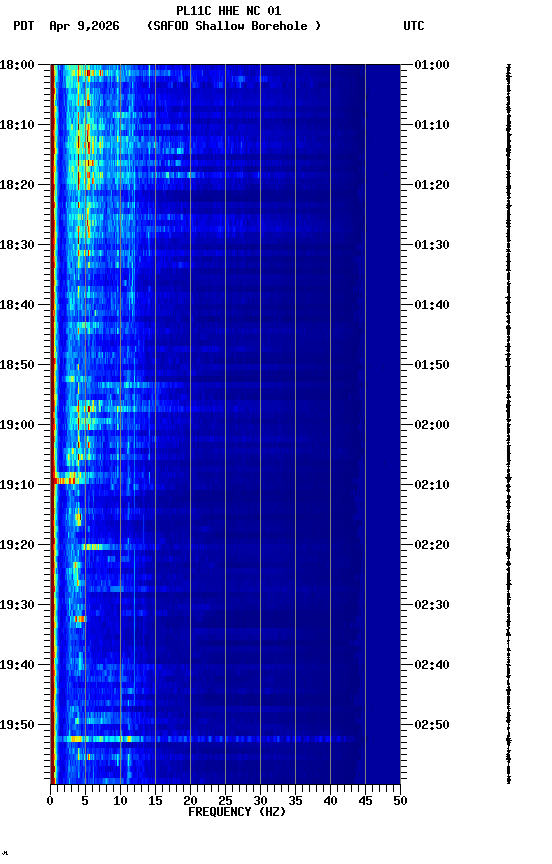The width and height of the screenshot is (552, 864).
Task: Click the '02:50' UTC time label
Action: point(432,725)
